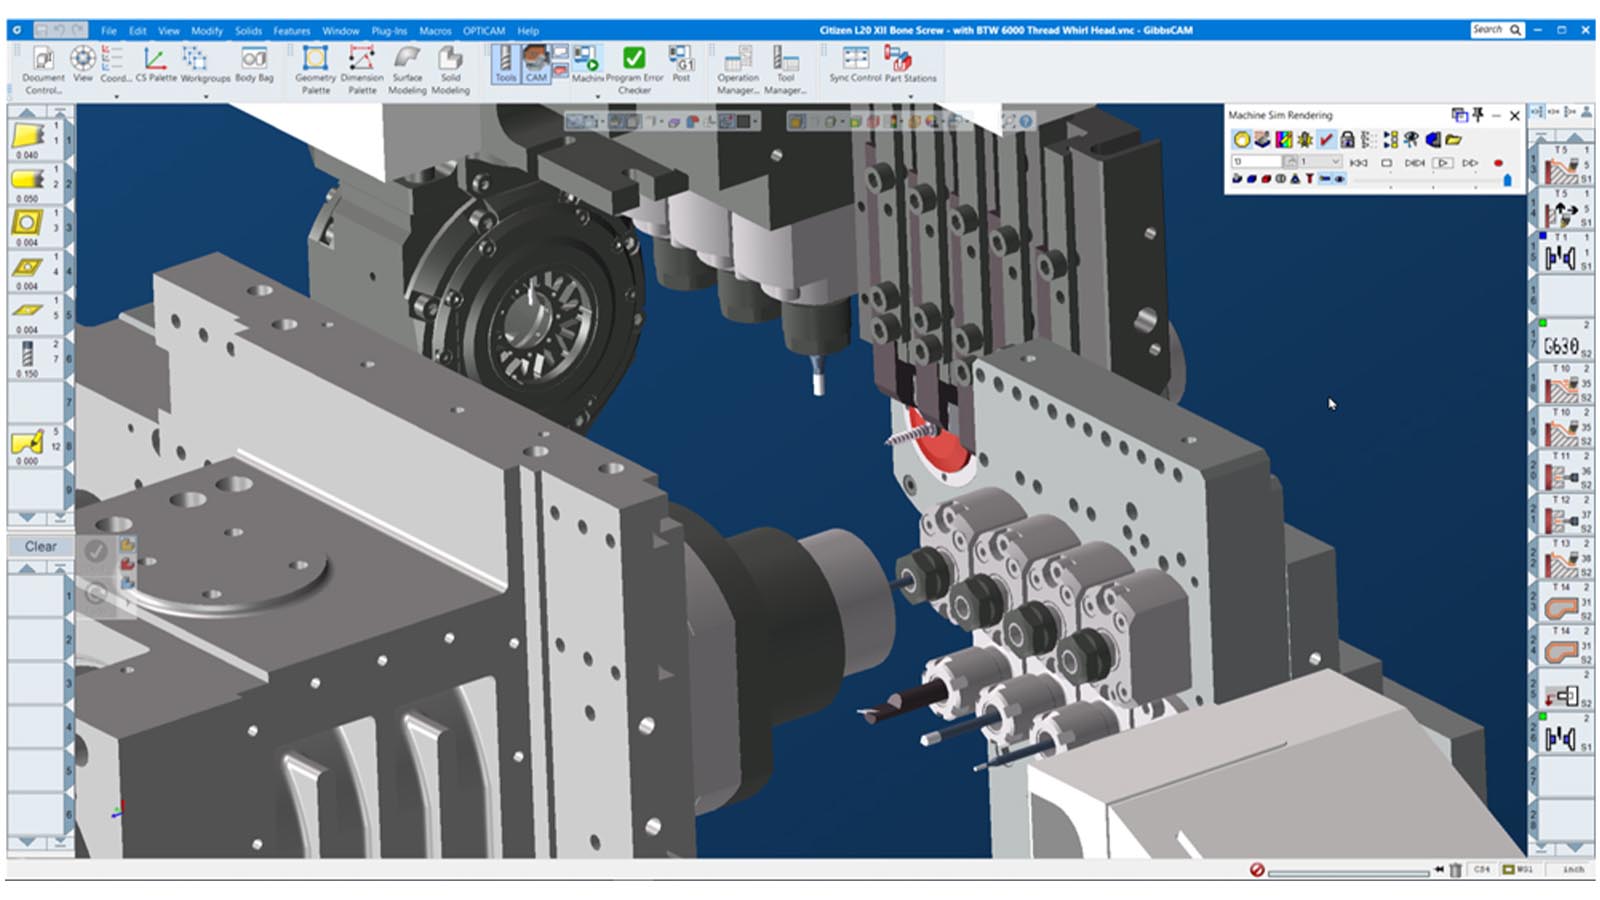
Task: Open the View palette icon
Action: [x=83, y=64]
